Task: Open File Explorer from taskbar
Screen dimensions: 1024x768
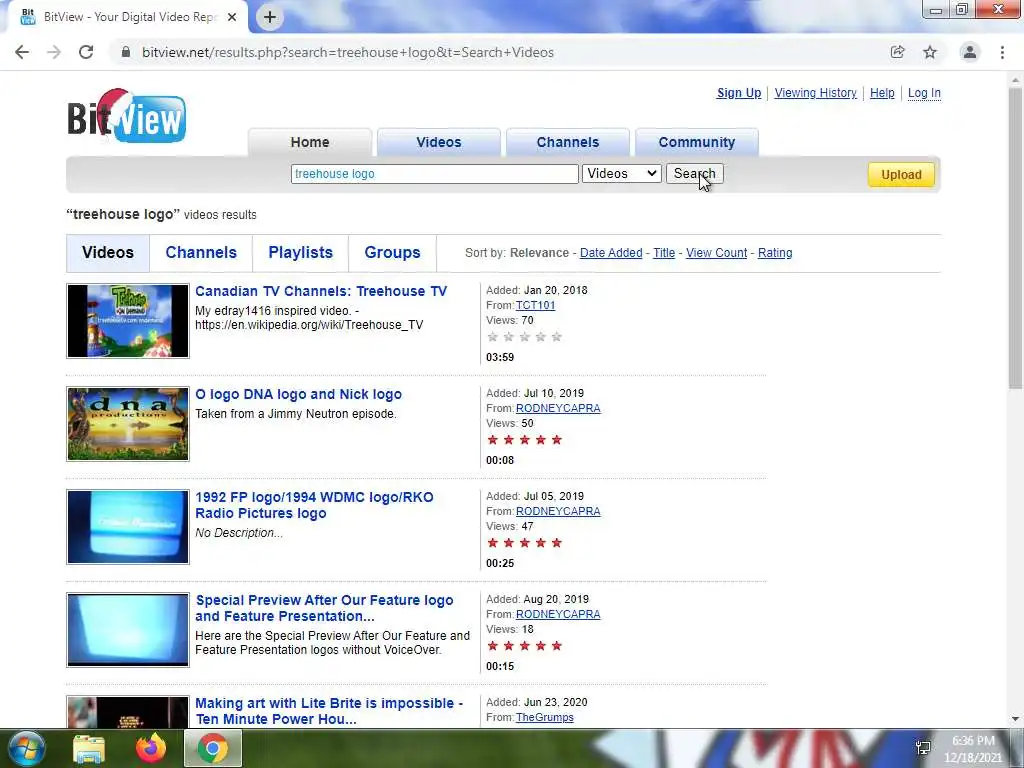Action: point(89,748)
